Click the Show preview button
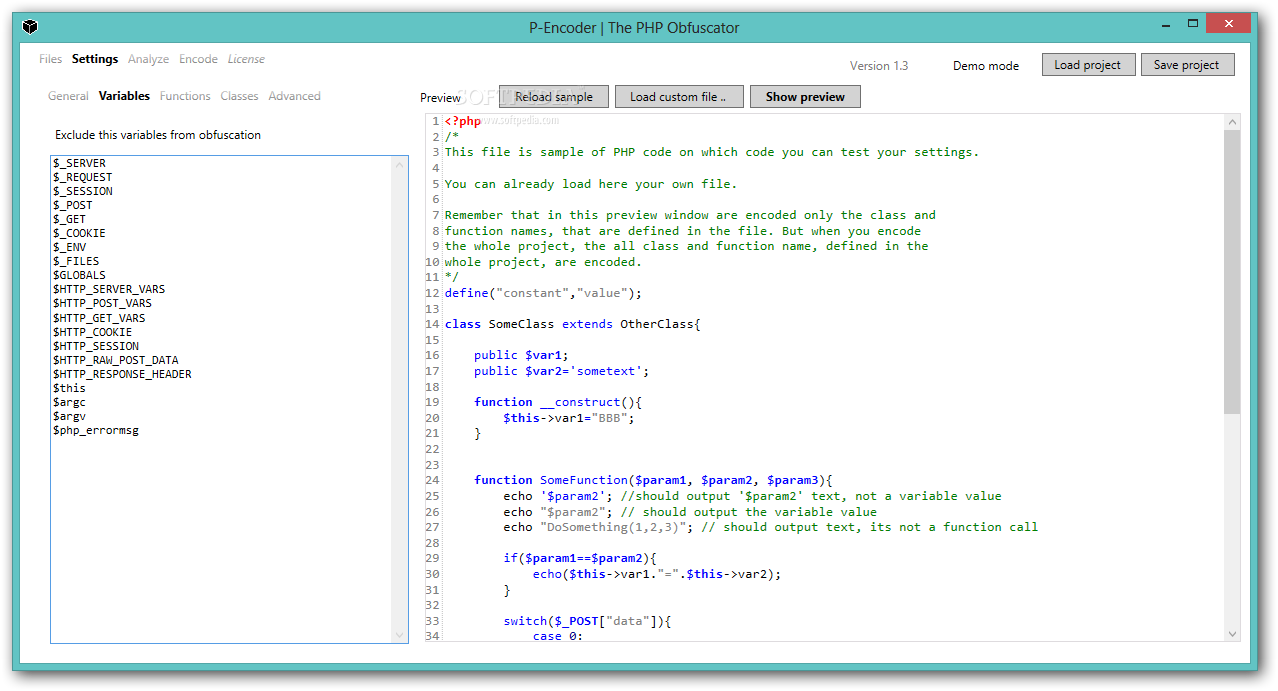 coord(805,97)
